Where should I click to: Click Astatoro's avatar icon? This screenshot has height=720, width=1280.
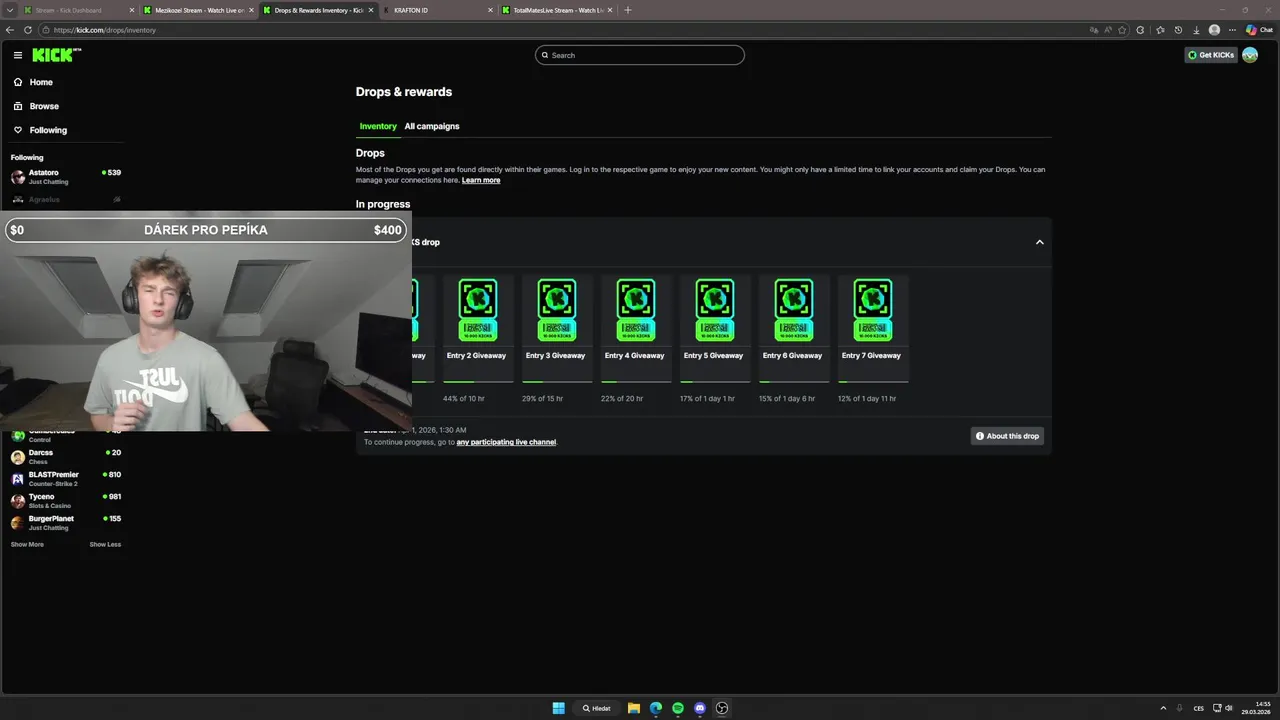coord(18,177)
